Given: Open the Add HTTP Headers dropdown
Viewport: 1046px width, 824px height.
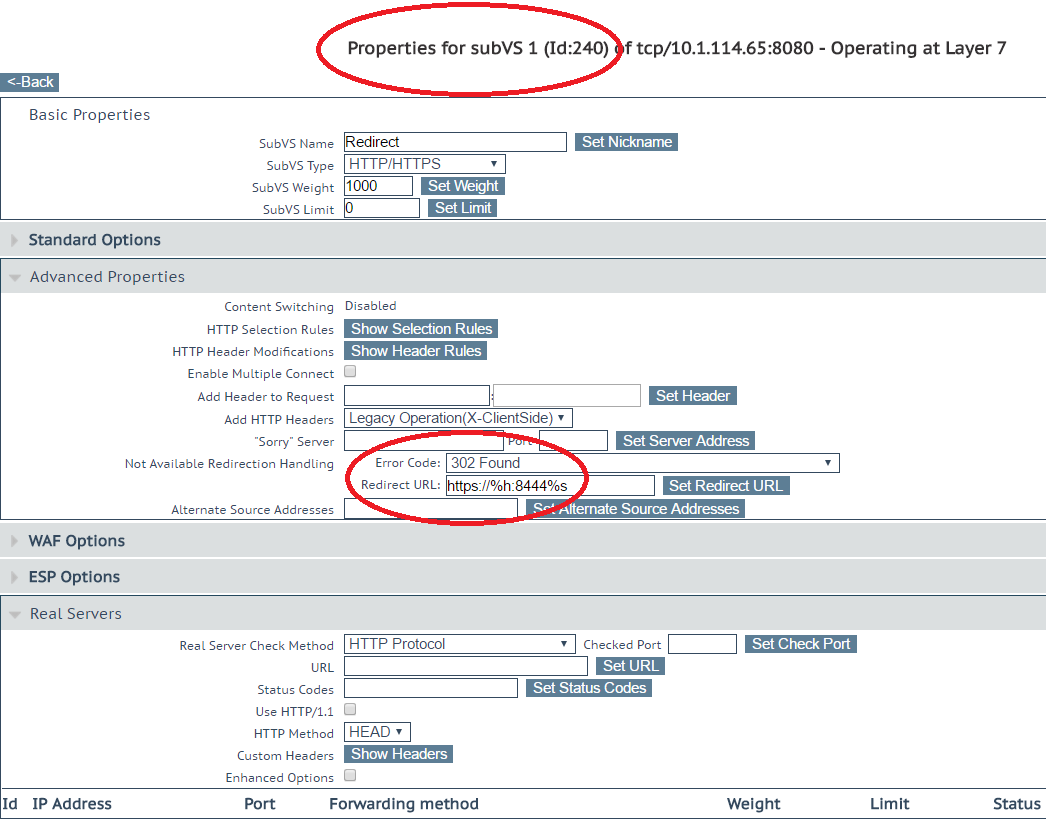Looking at the screenshot, I should 458,418.
